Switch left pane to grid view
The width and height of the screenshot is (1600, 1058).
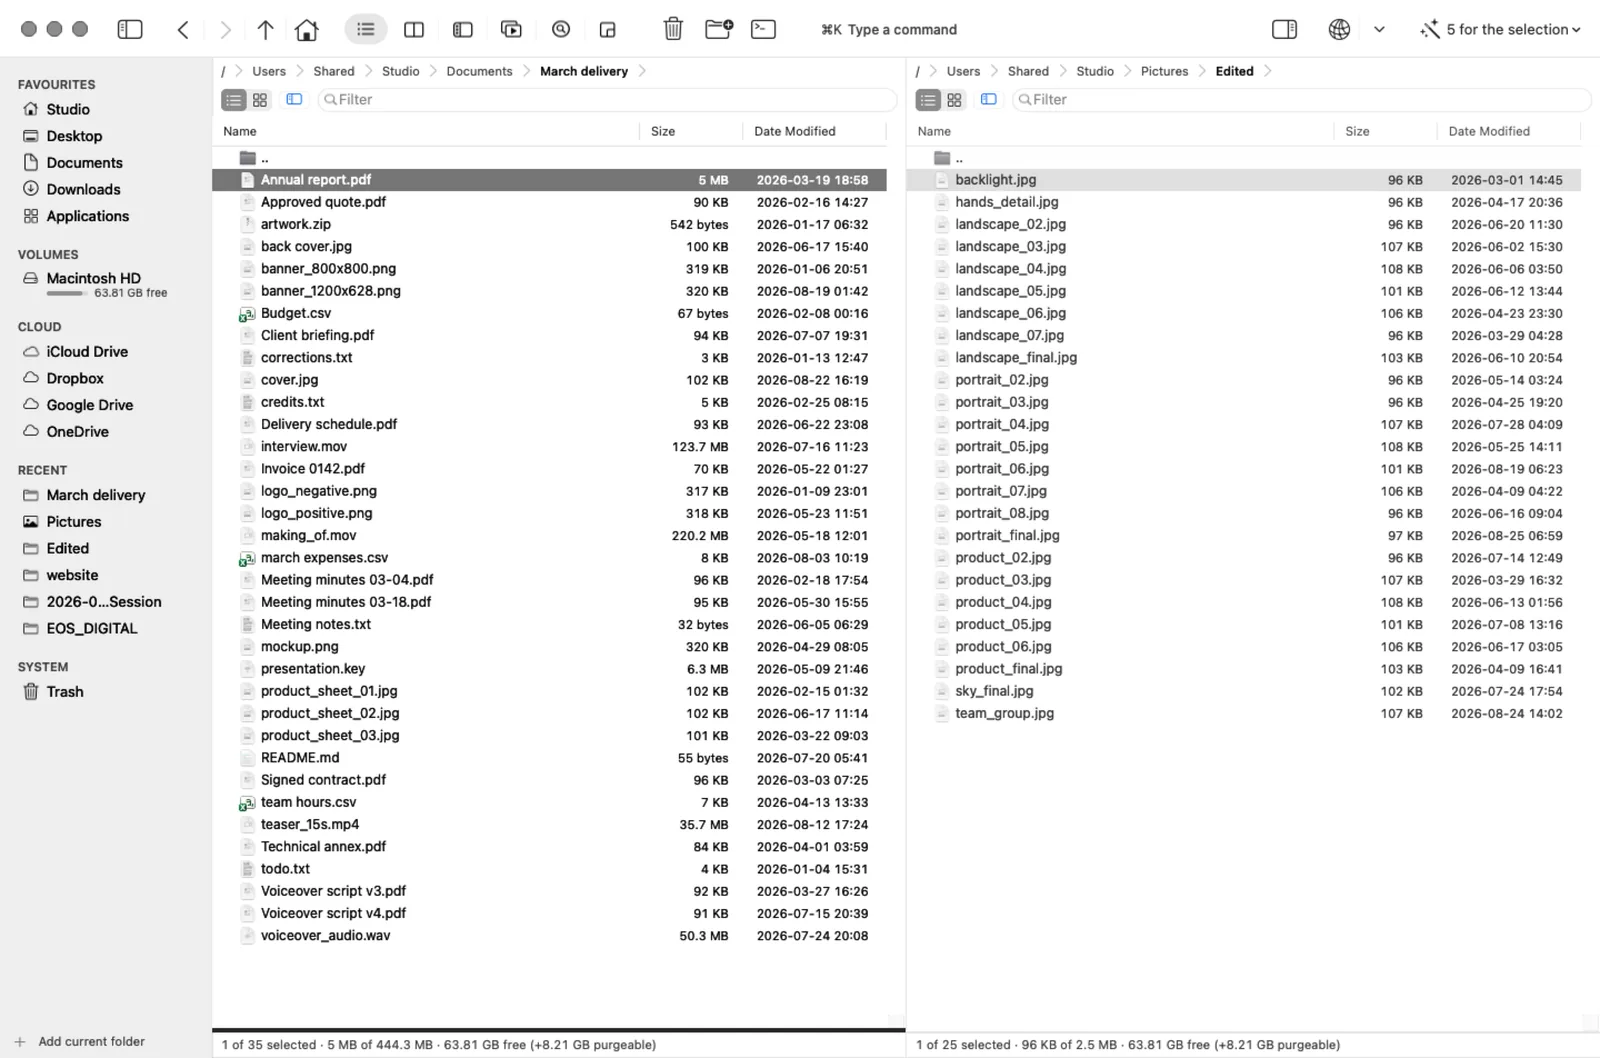(x=260, y=100)
